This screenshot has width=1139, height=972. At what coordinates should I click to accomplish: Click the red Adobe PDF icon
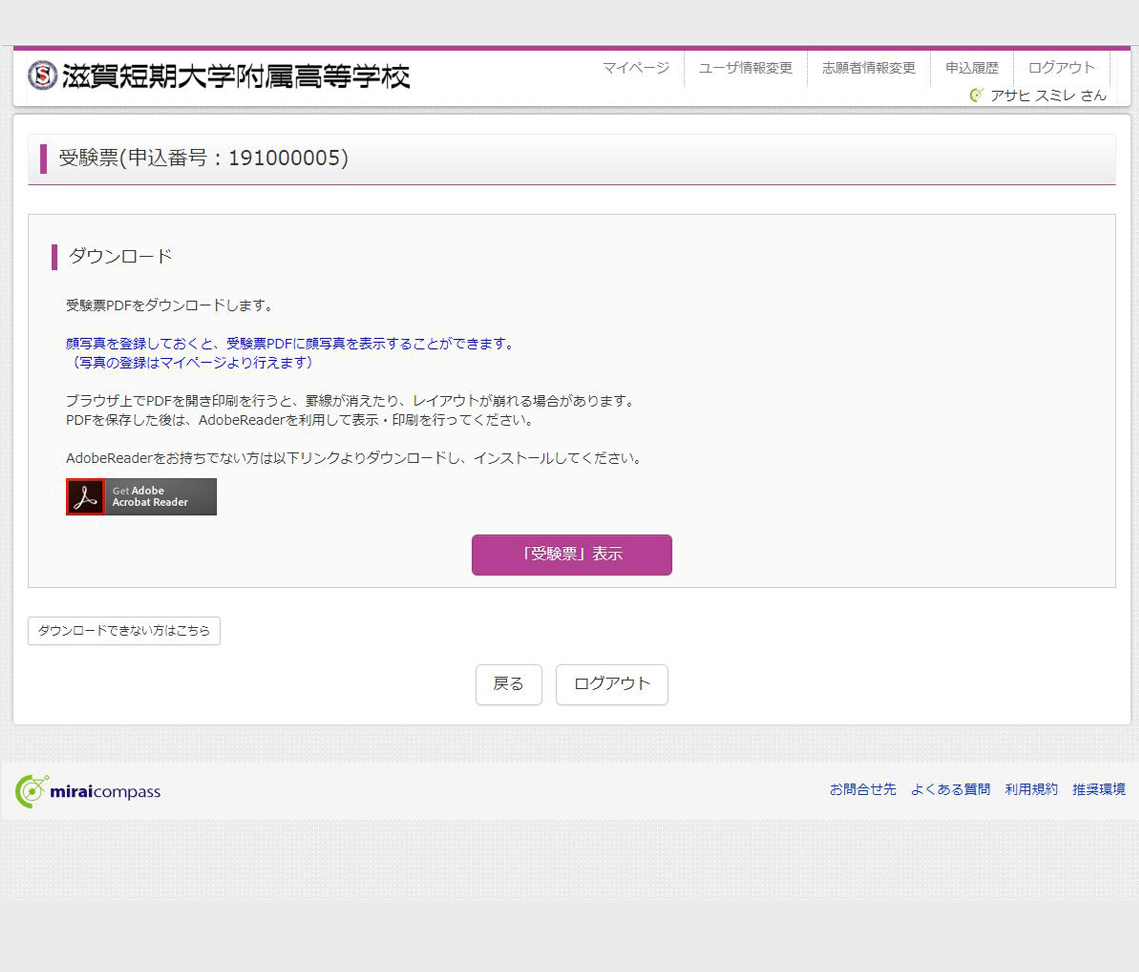point(85,497)
